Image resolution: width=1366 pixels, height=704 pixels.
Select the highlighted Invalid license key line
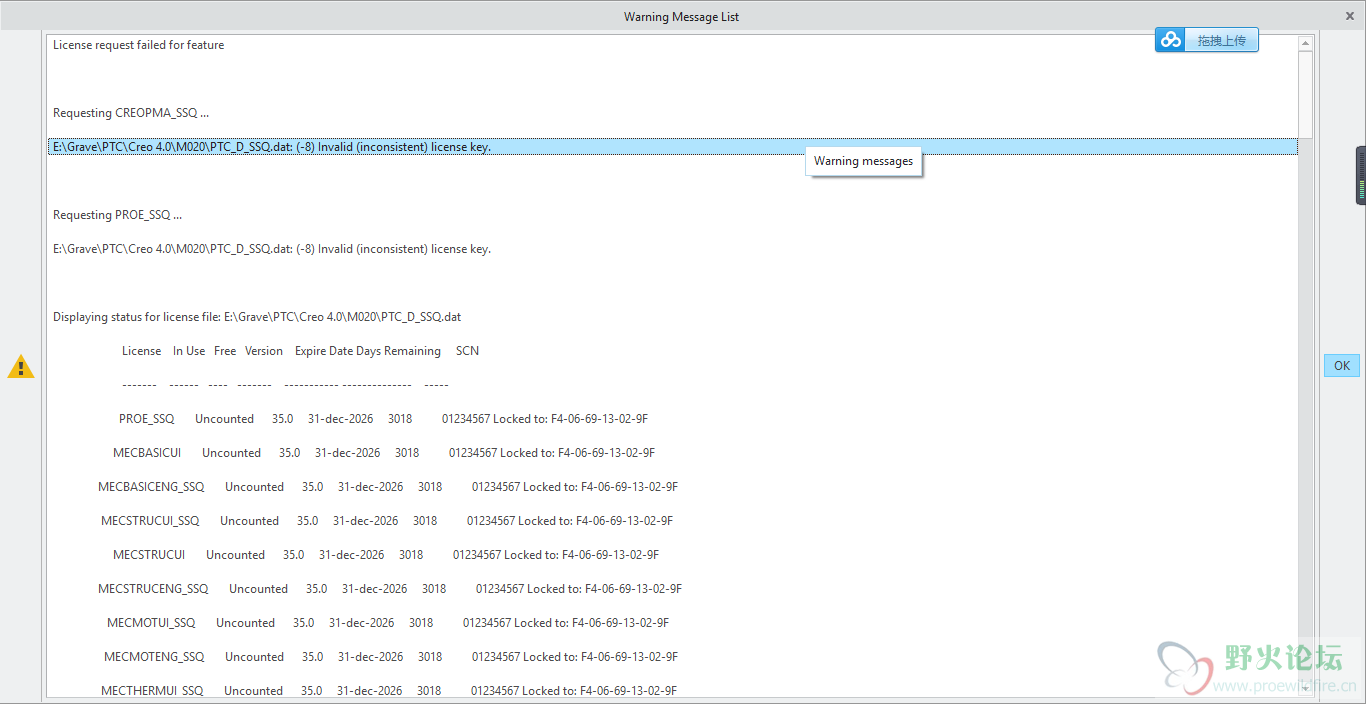pos(672,147)
